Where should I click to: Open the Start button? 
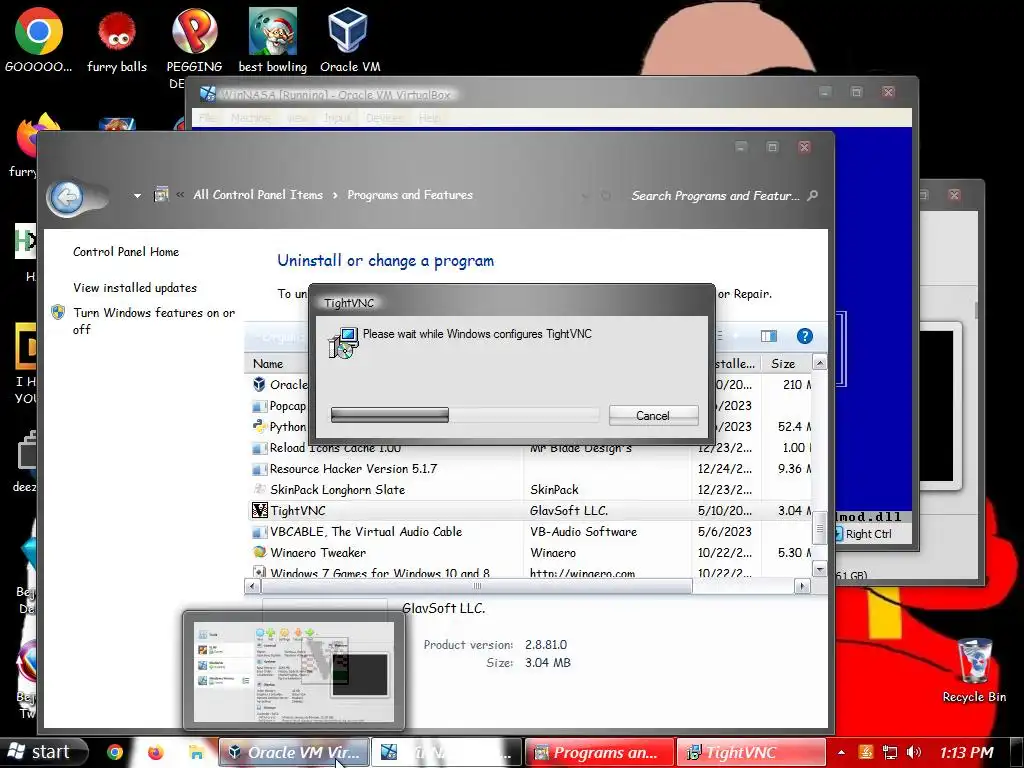43,752
